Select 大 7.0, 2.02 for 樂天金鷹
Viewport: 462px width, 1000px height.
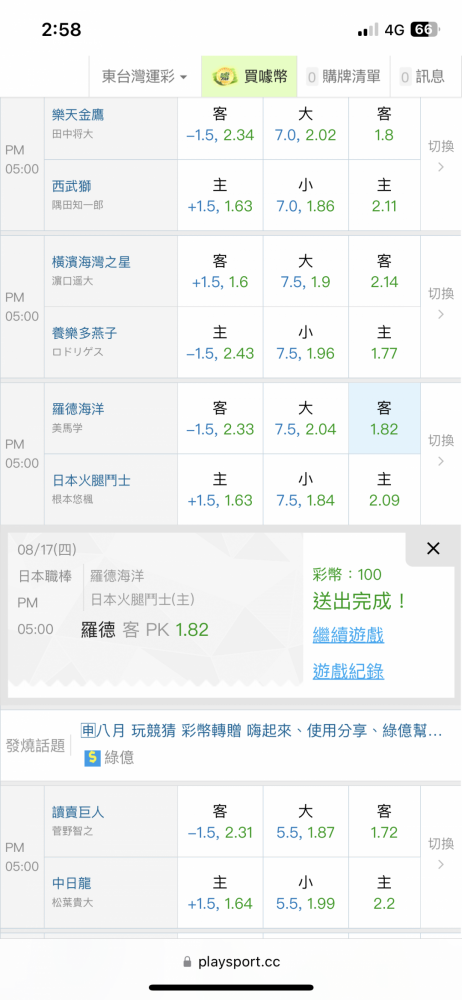coord(305,124)
